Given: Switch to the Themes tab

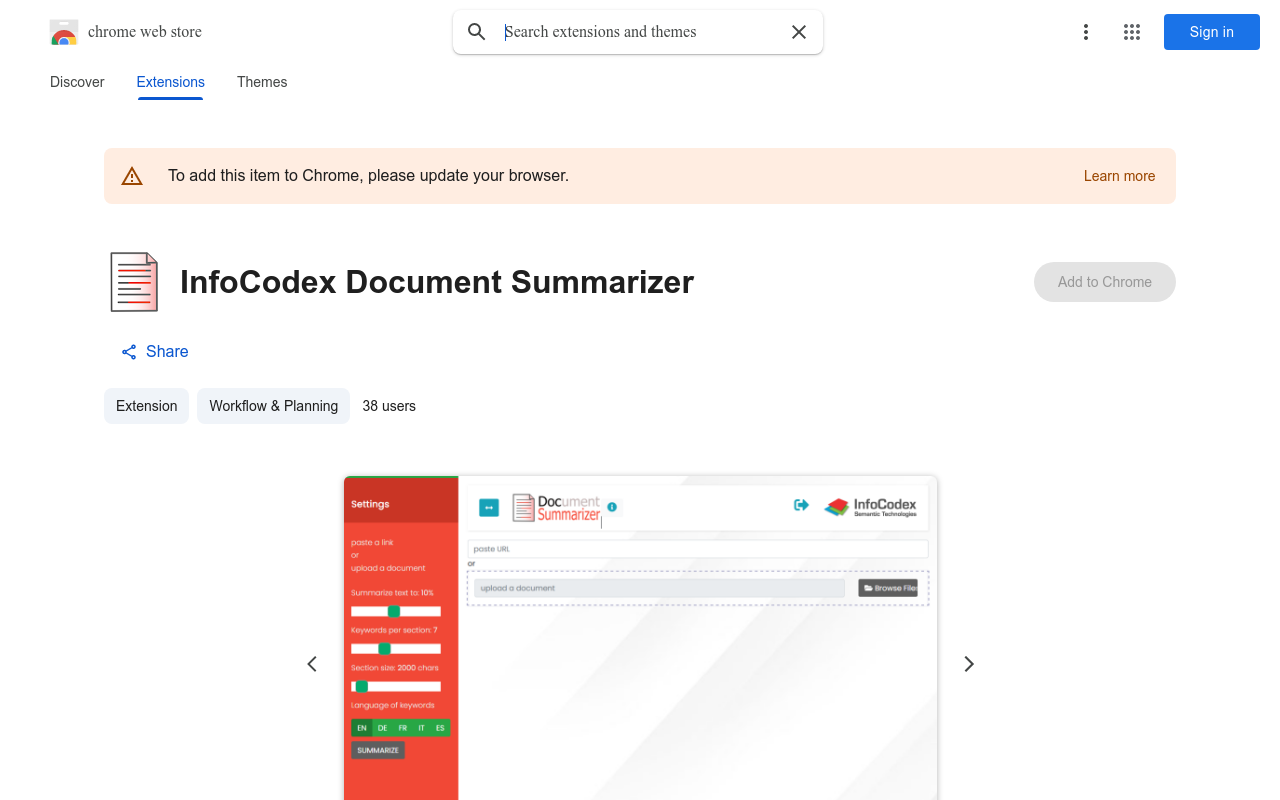Looking at the screenshot, I should tap(262, 82).
